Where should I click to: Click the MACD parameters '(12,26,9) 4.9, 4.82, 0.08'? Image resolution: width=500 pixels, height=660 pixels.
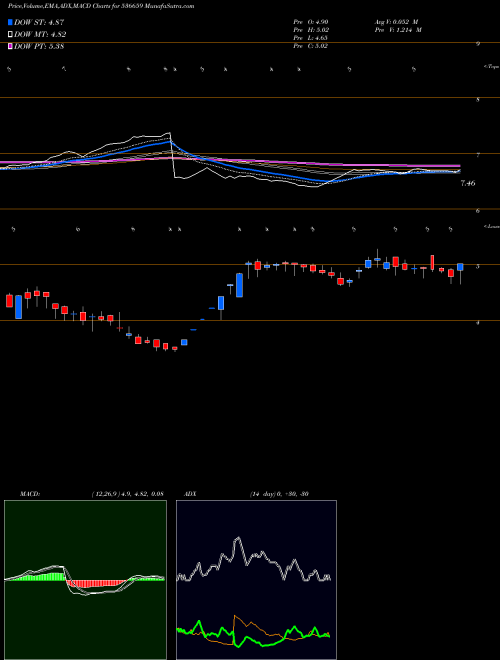coord(128,494)
